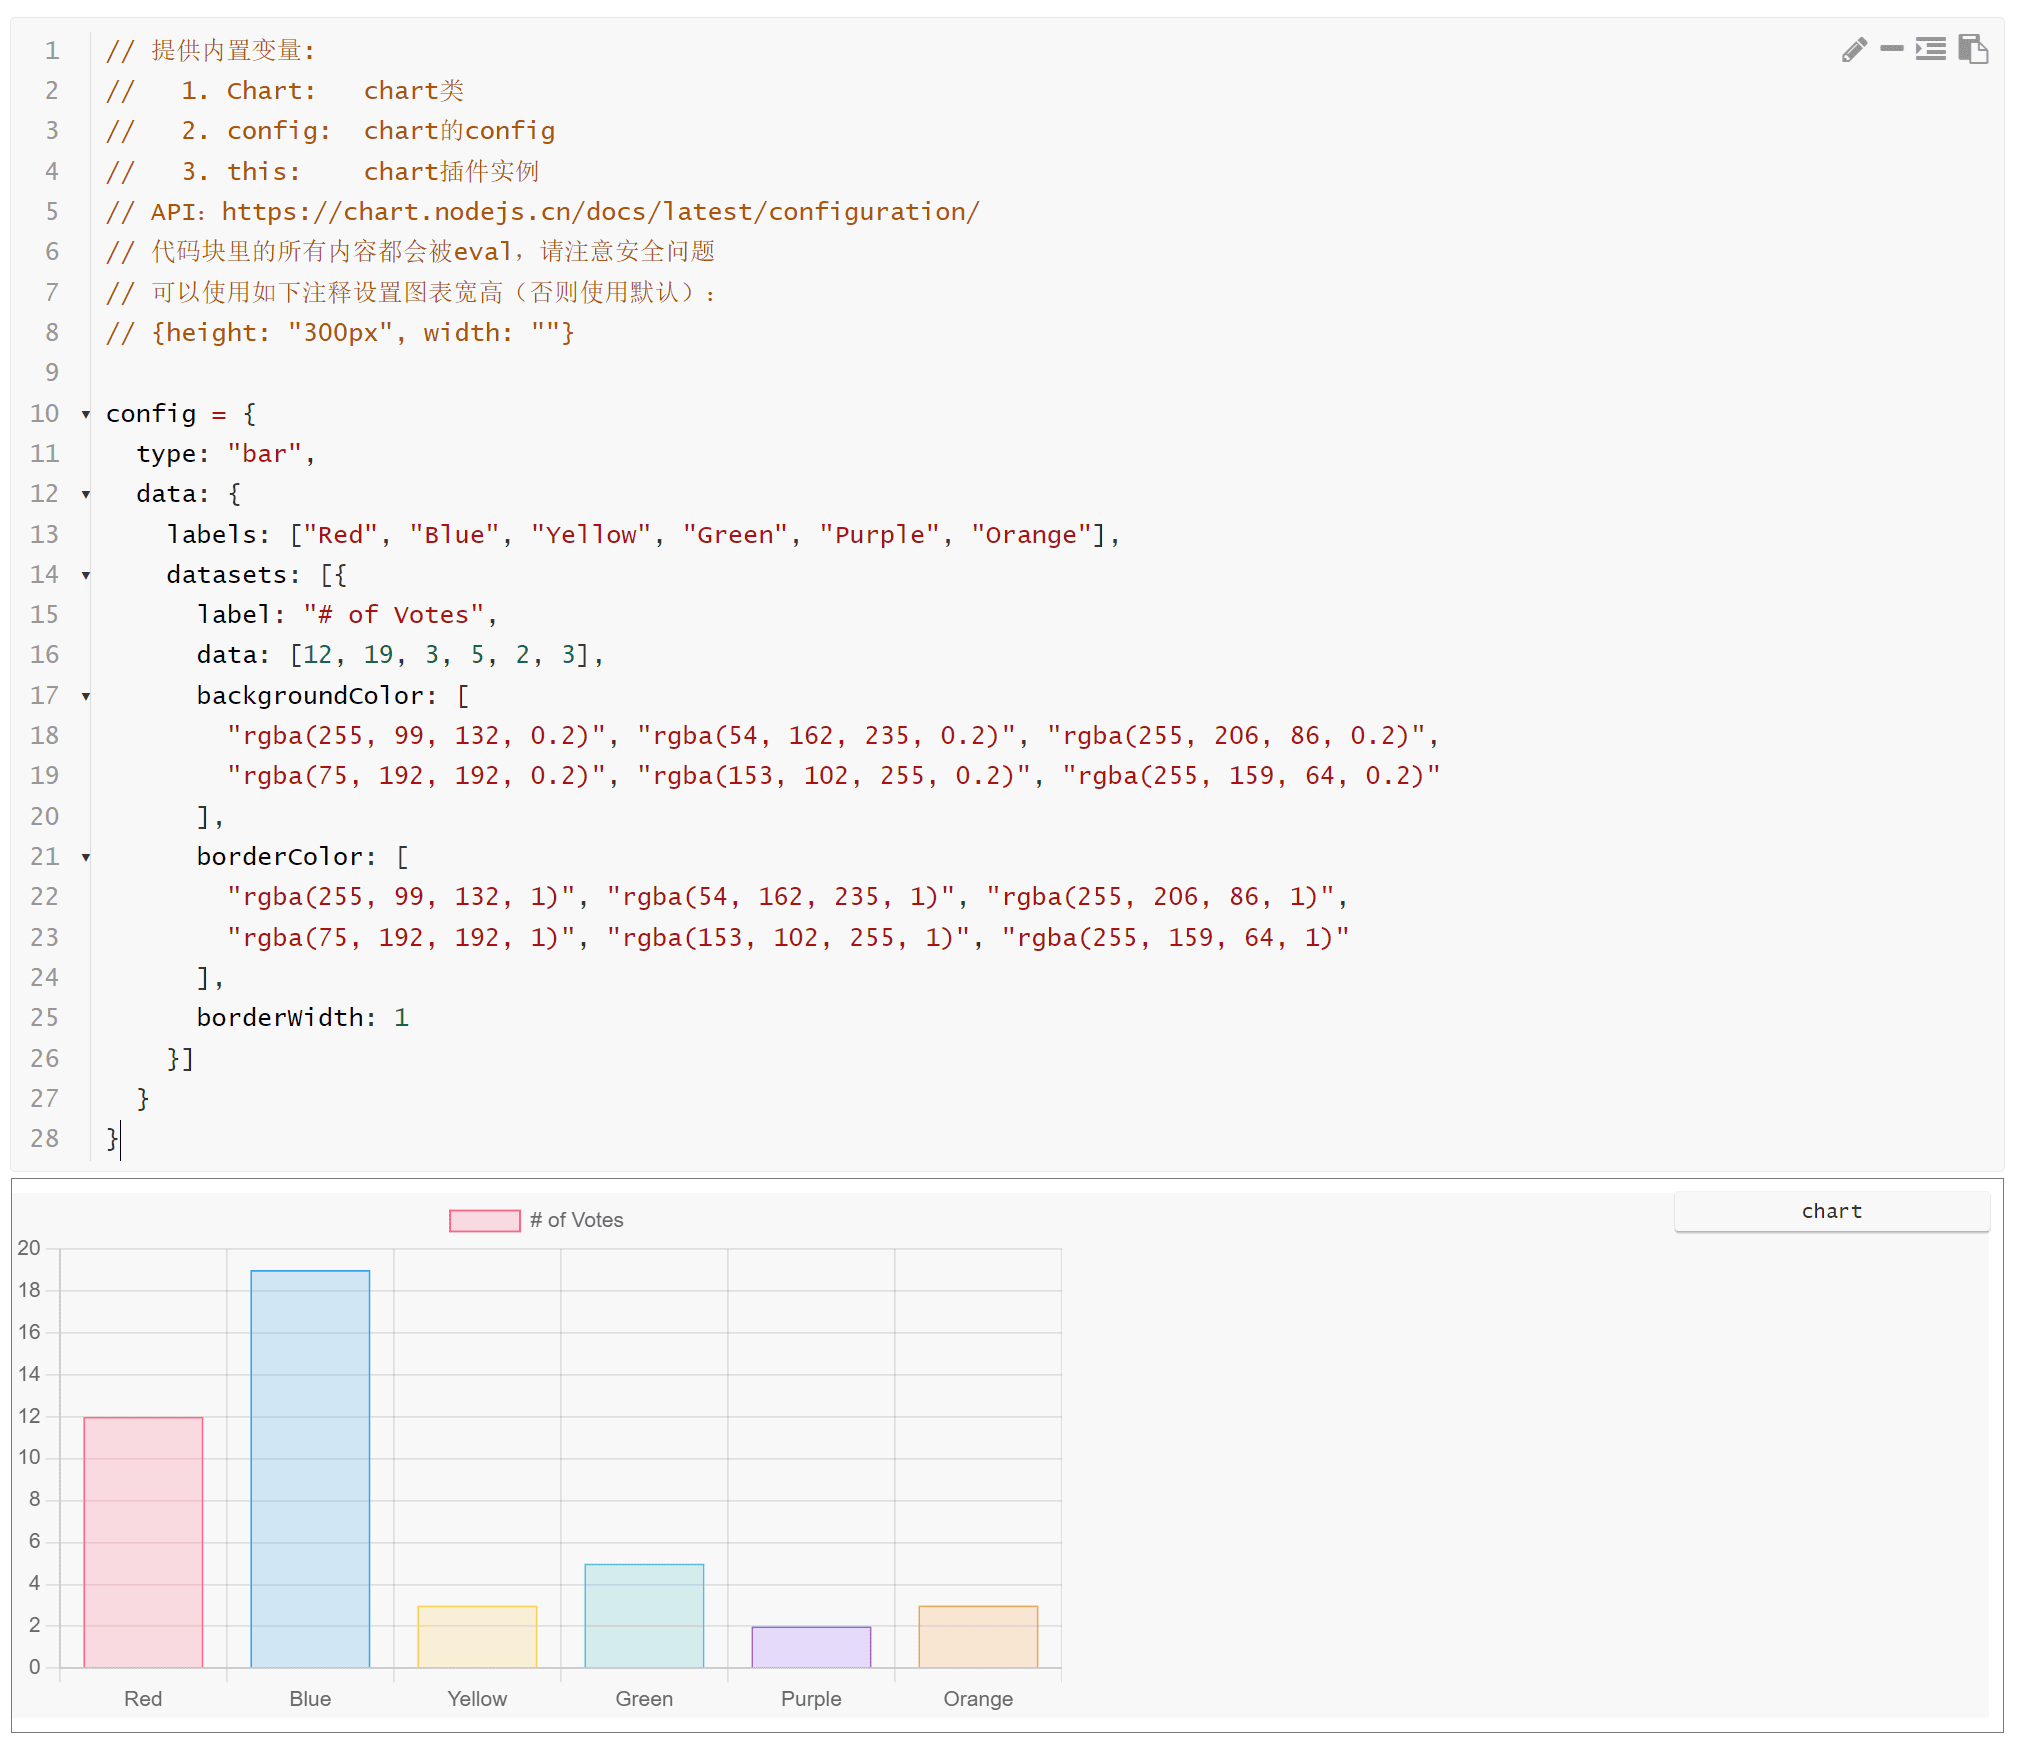Viewport: 2022px width, 1746px height.
Task: Click the pencil edit icon
Action: pyautogui.click(x=1853, y=50)
